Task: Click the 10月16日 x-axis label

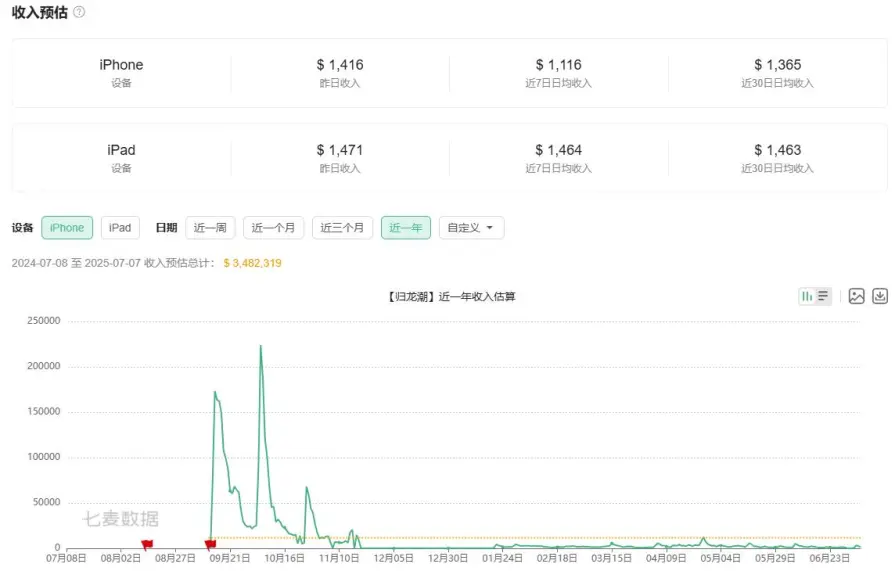Action: [284, 558]
